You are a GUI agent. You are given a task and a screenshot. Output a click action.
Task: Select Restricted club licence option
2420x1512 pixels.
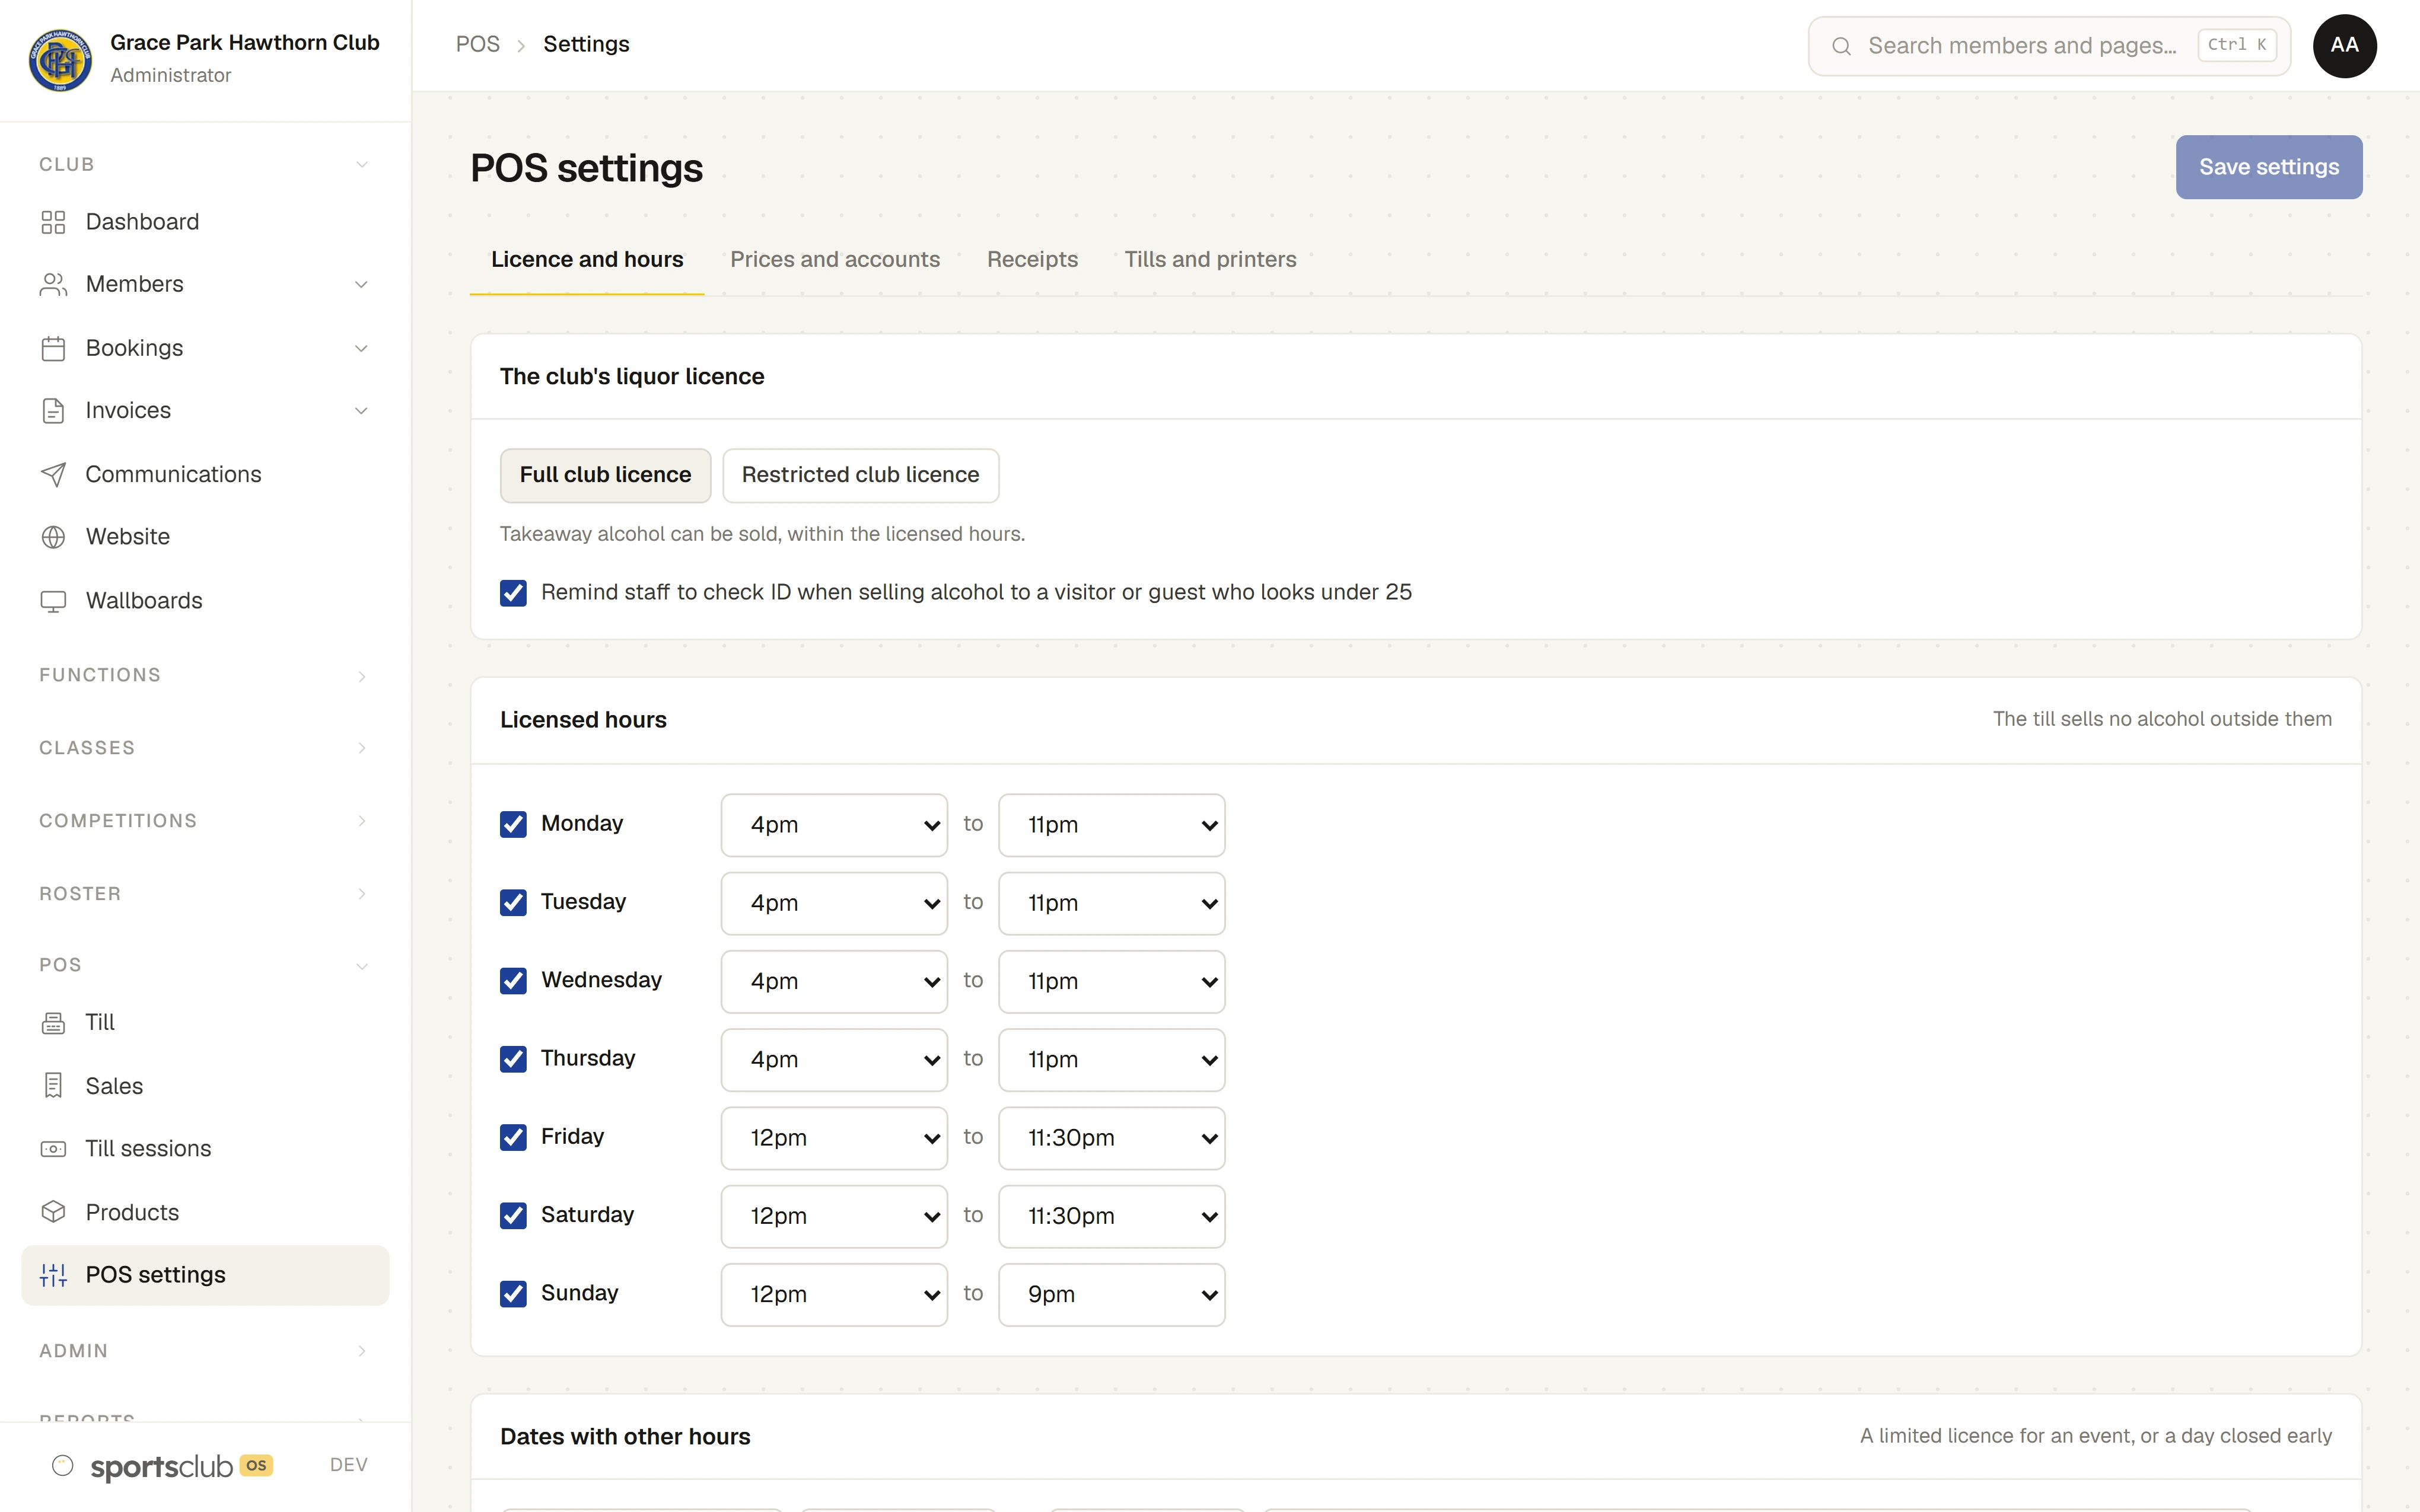point(860,475)
